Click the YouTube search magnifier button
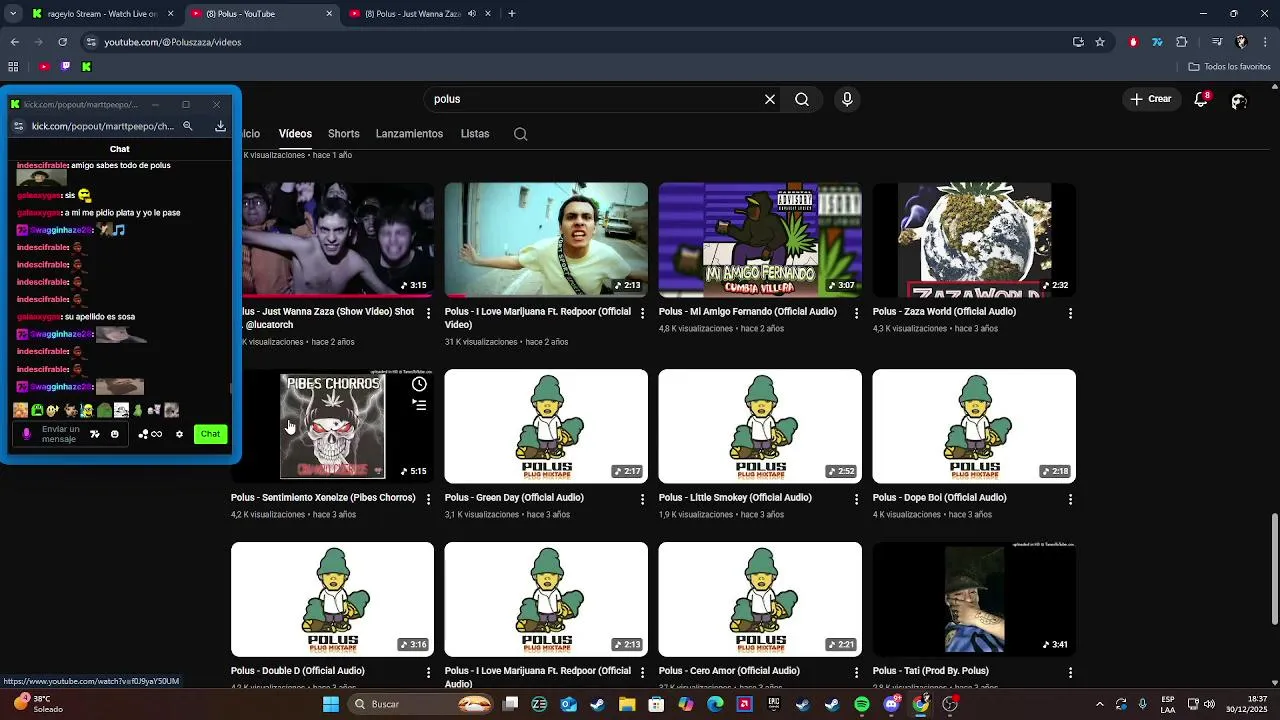 (802, 99)
